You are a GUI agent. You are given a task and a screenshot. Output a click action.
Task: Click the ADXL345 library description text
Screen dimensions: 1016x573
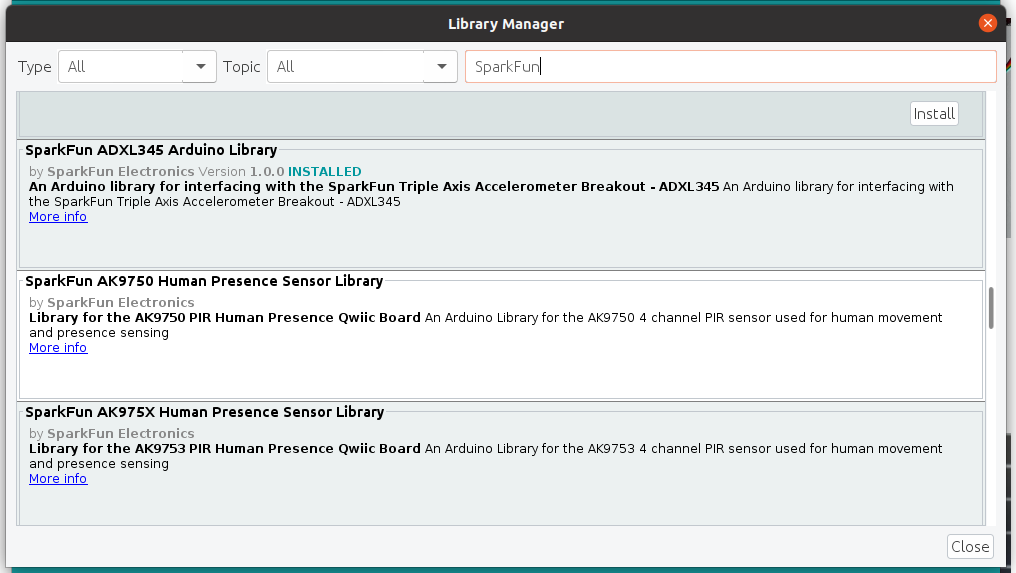491,194
